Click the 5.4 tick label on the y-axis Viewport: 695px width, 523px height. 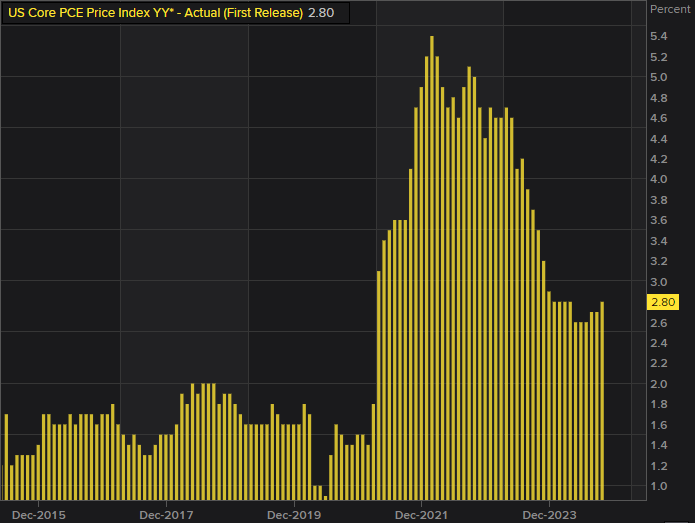click(x=659, y=36)
